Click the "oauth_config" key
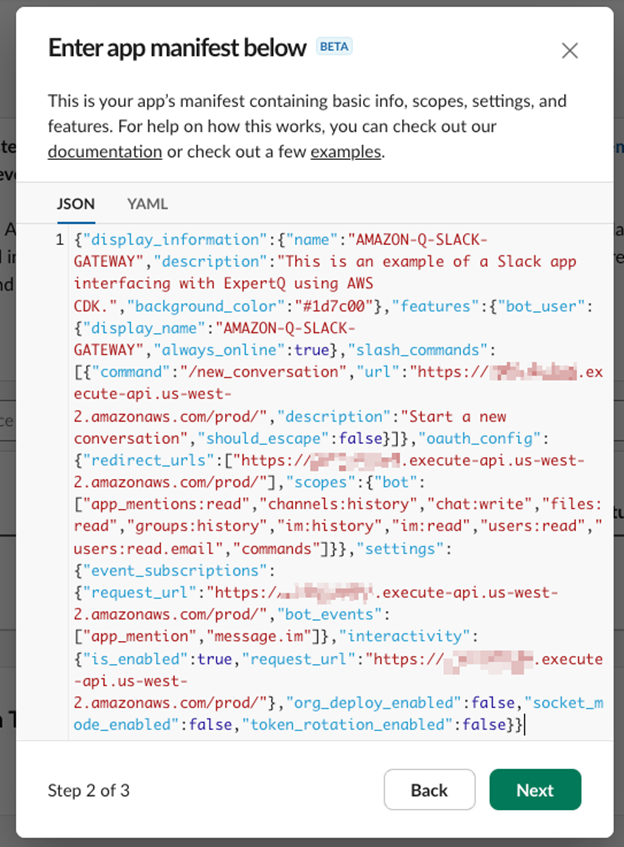Viewport: 624px width, 847px height. [480, 438]
